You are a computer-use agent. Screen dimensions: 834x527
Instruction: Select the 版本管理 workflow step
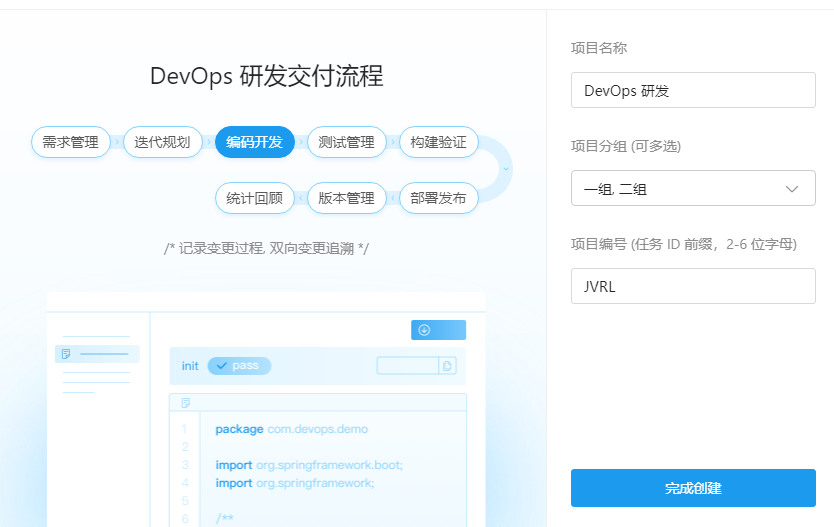click(x=347, y=198)
